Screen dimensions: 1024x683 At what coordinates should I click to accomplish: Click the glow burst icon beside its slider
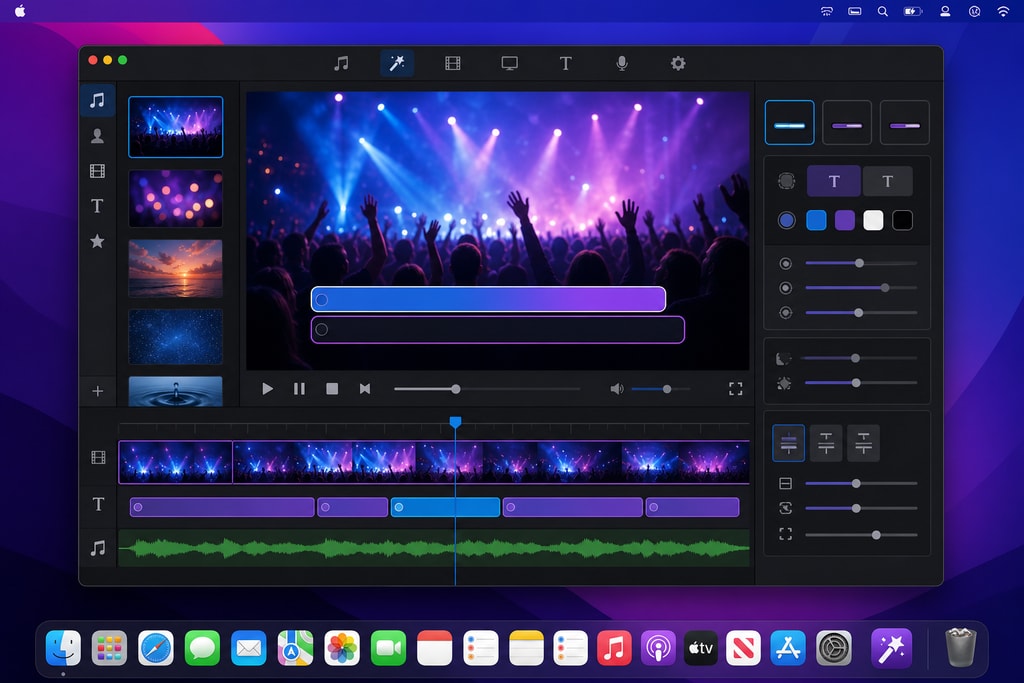click(784, 383)
